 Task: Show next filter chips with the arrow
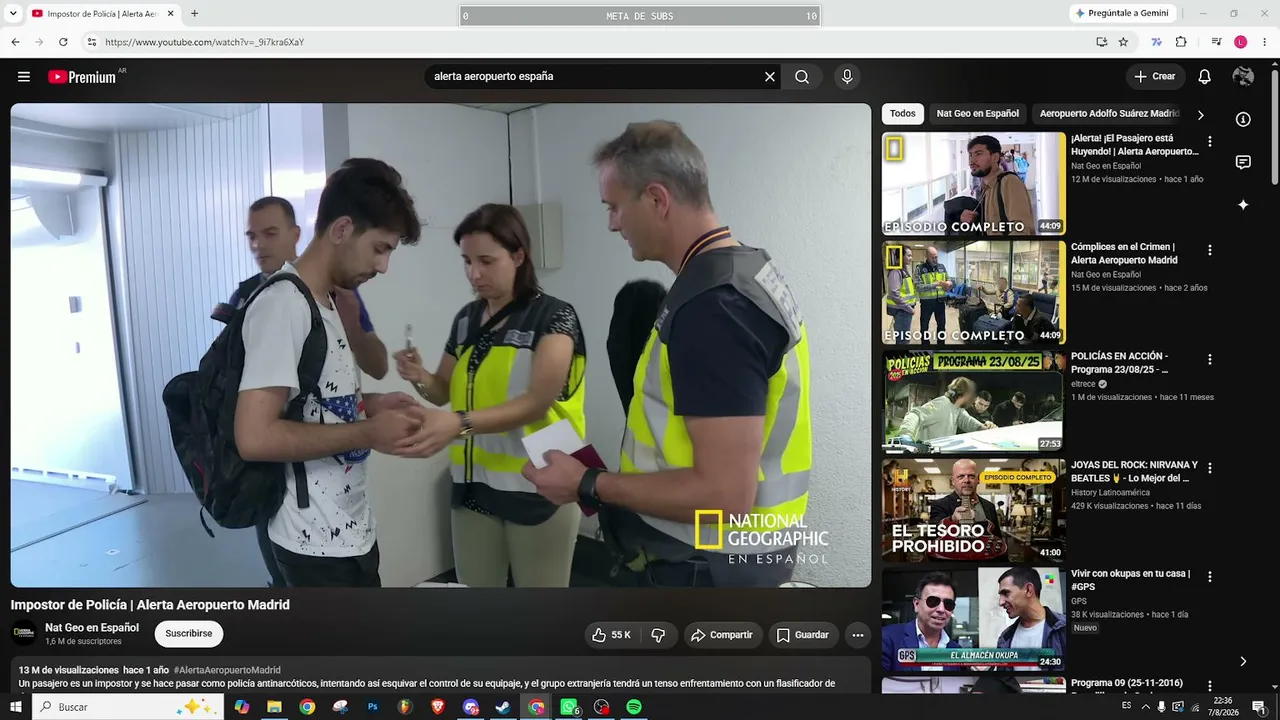click(x=1201, y=115)
